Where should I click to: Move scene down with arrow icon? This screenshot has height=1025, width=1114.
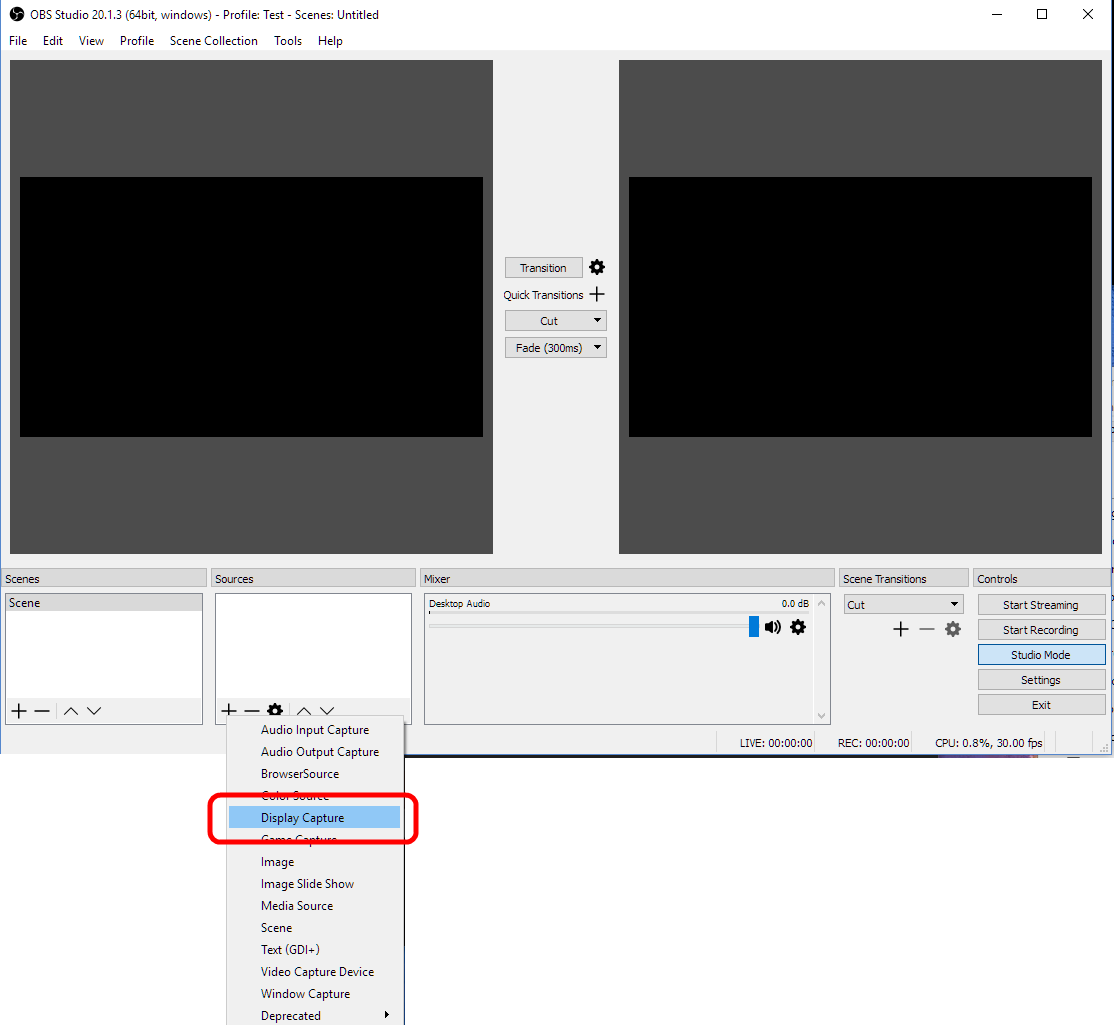point(94,710)
